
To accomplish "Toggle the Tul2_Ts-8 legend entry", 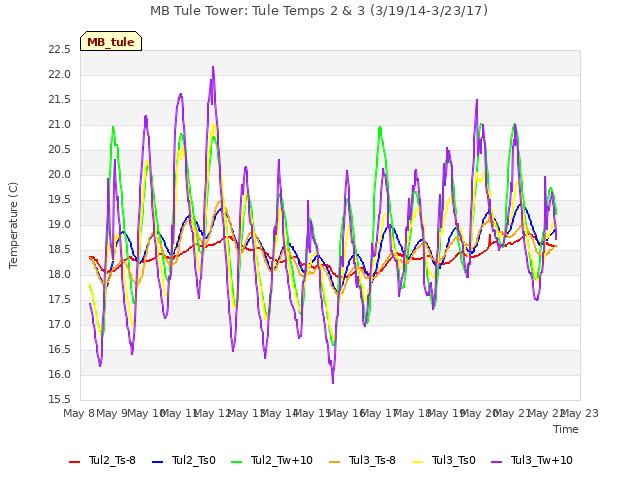I will click(102, 461).
